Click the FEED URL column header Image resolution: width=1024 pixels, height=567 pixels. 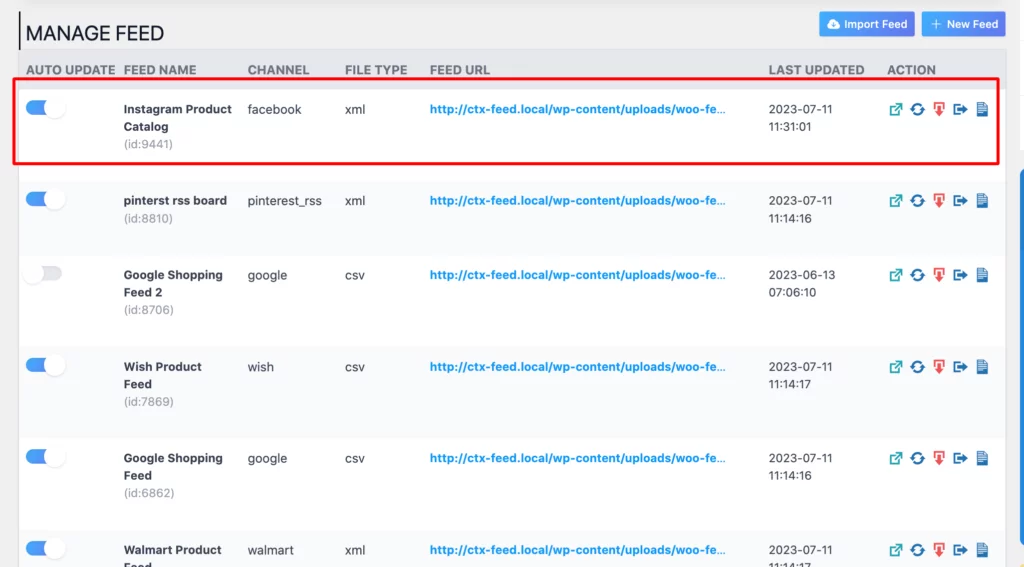(x=460, y=70)
